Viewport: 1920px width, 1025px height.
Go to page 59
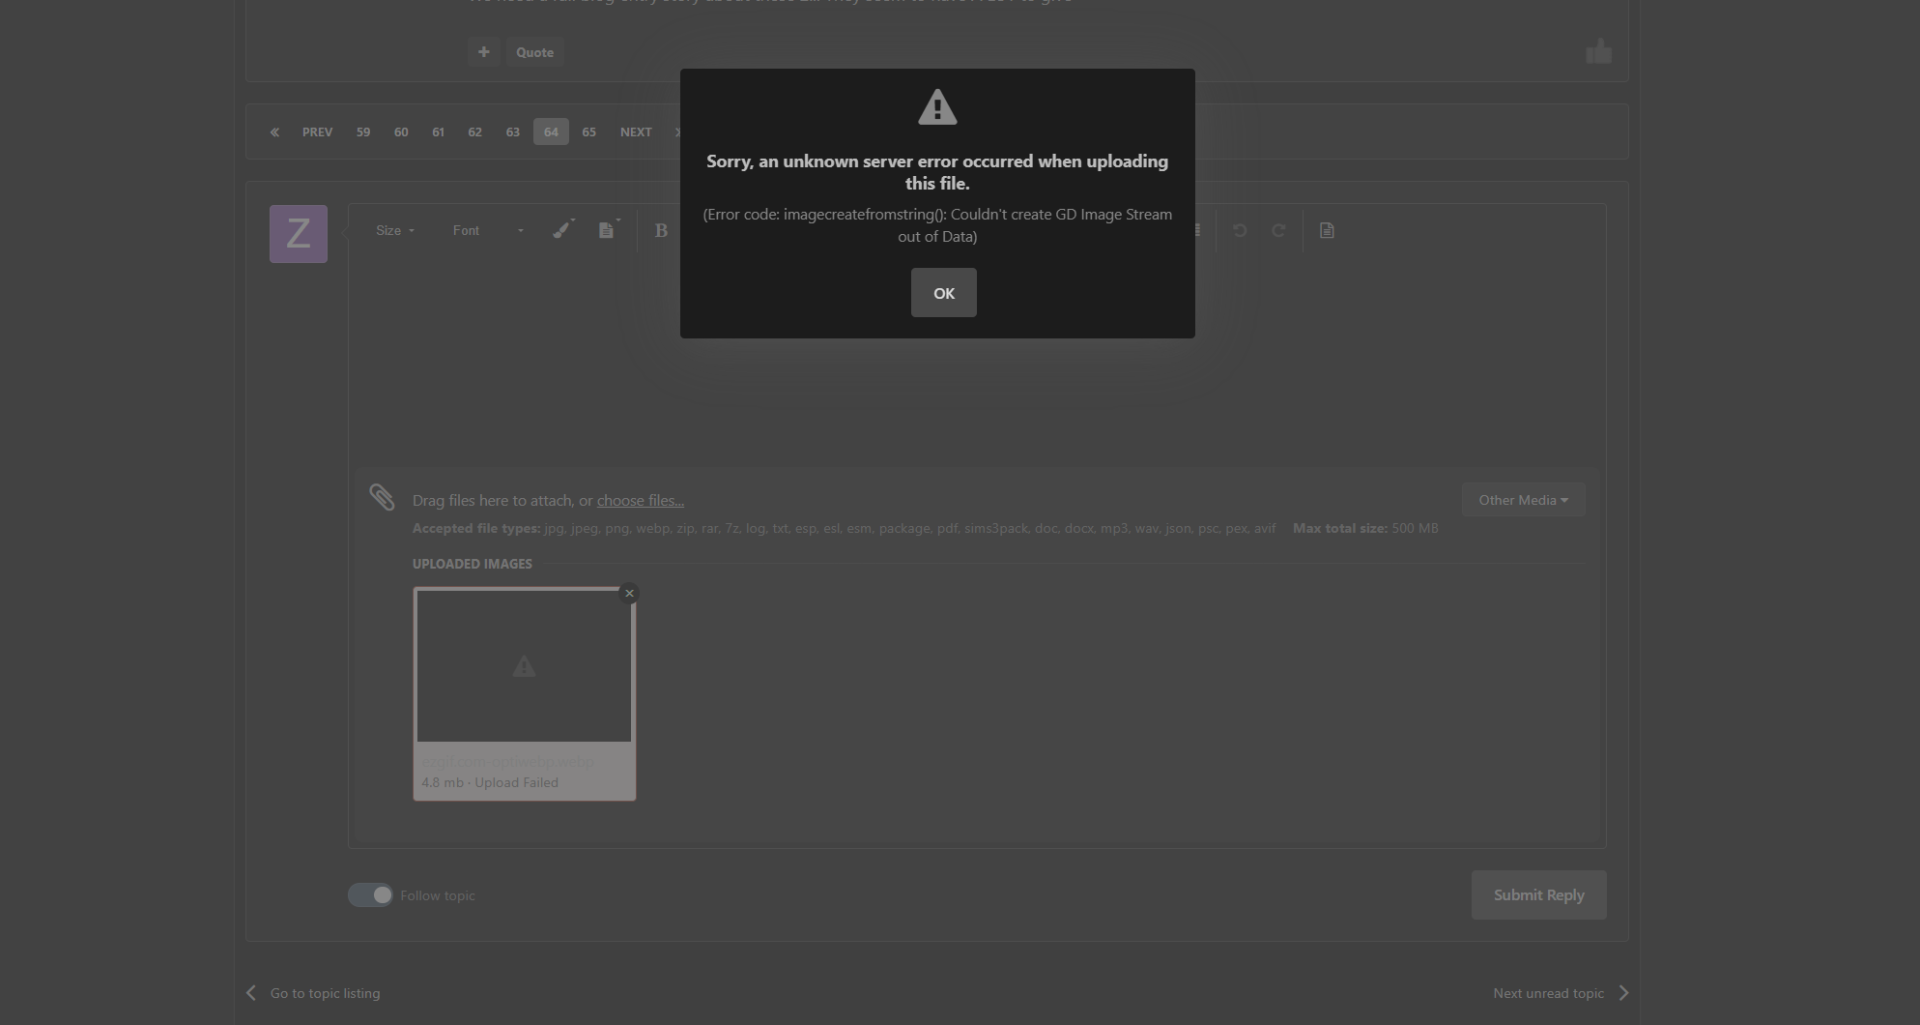click(363, 132)
